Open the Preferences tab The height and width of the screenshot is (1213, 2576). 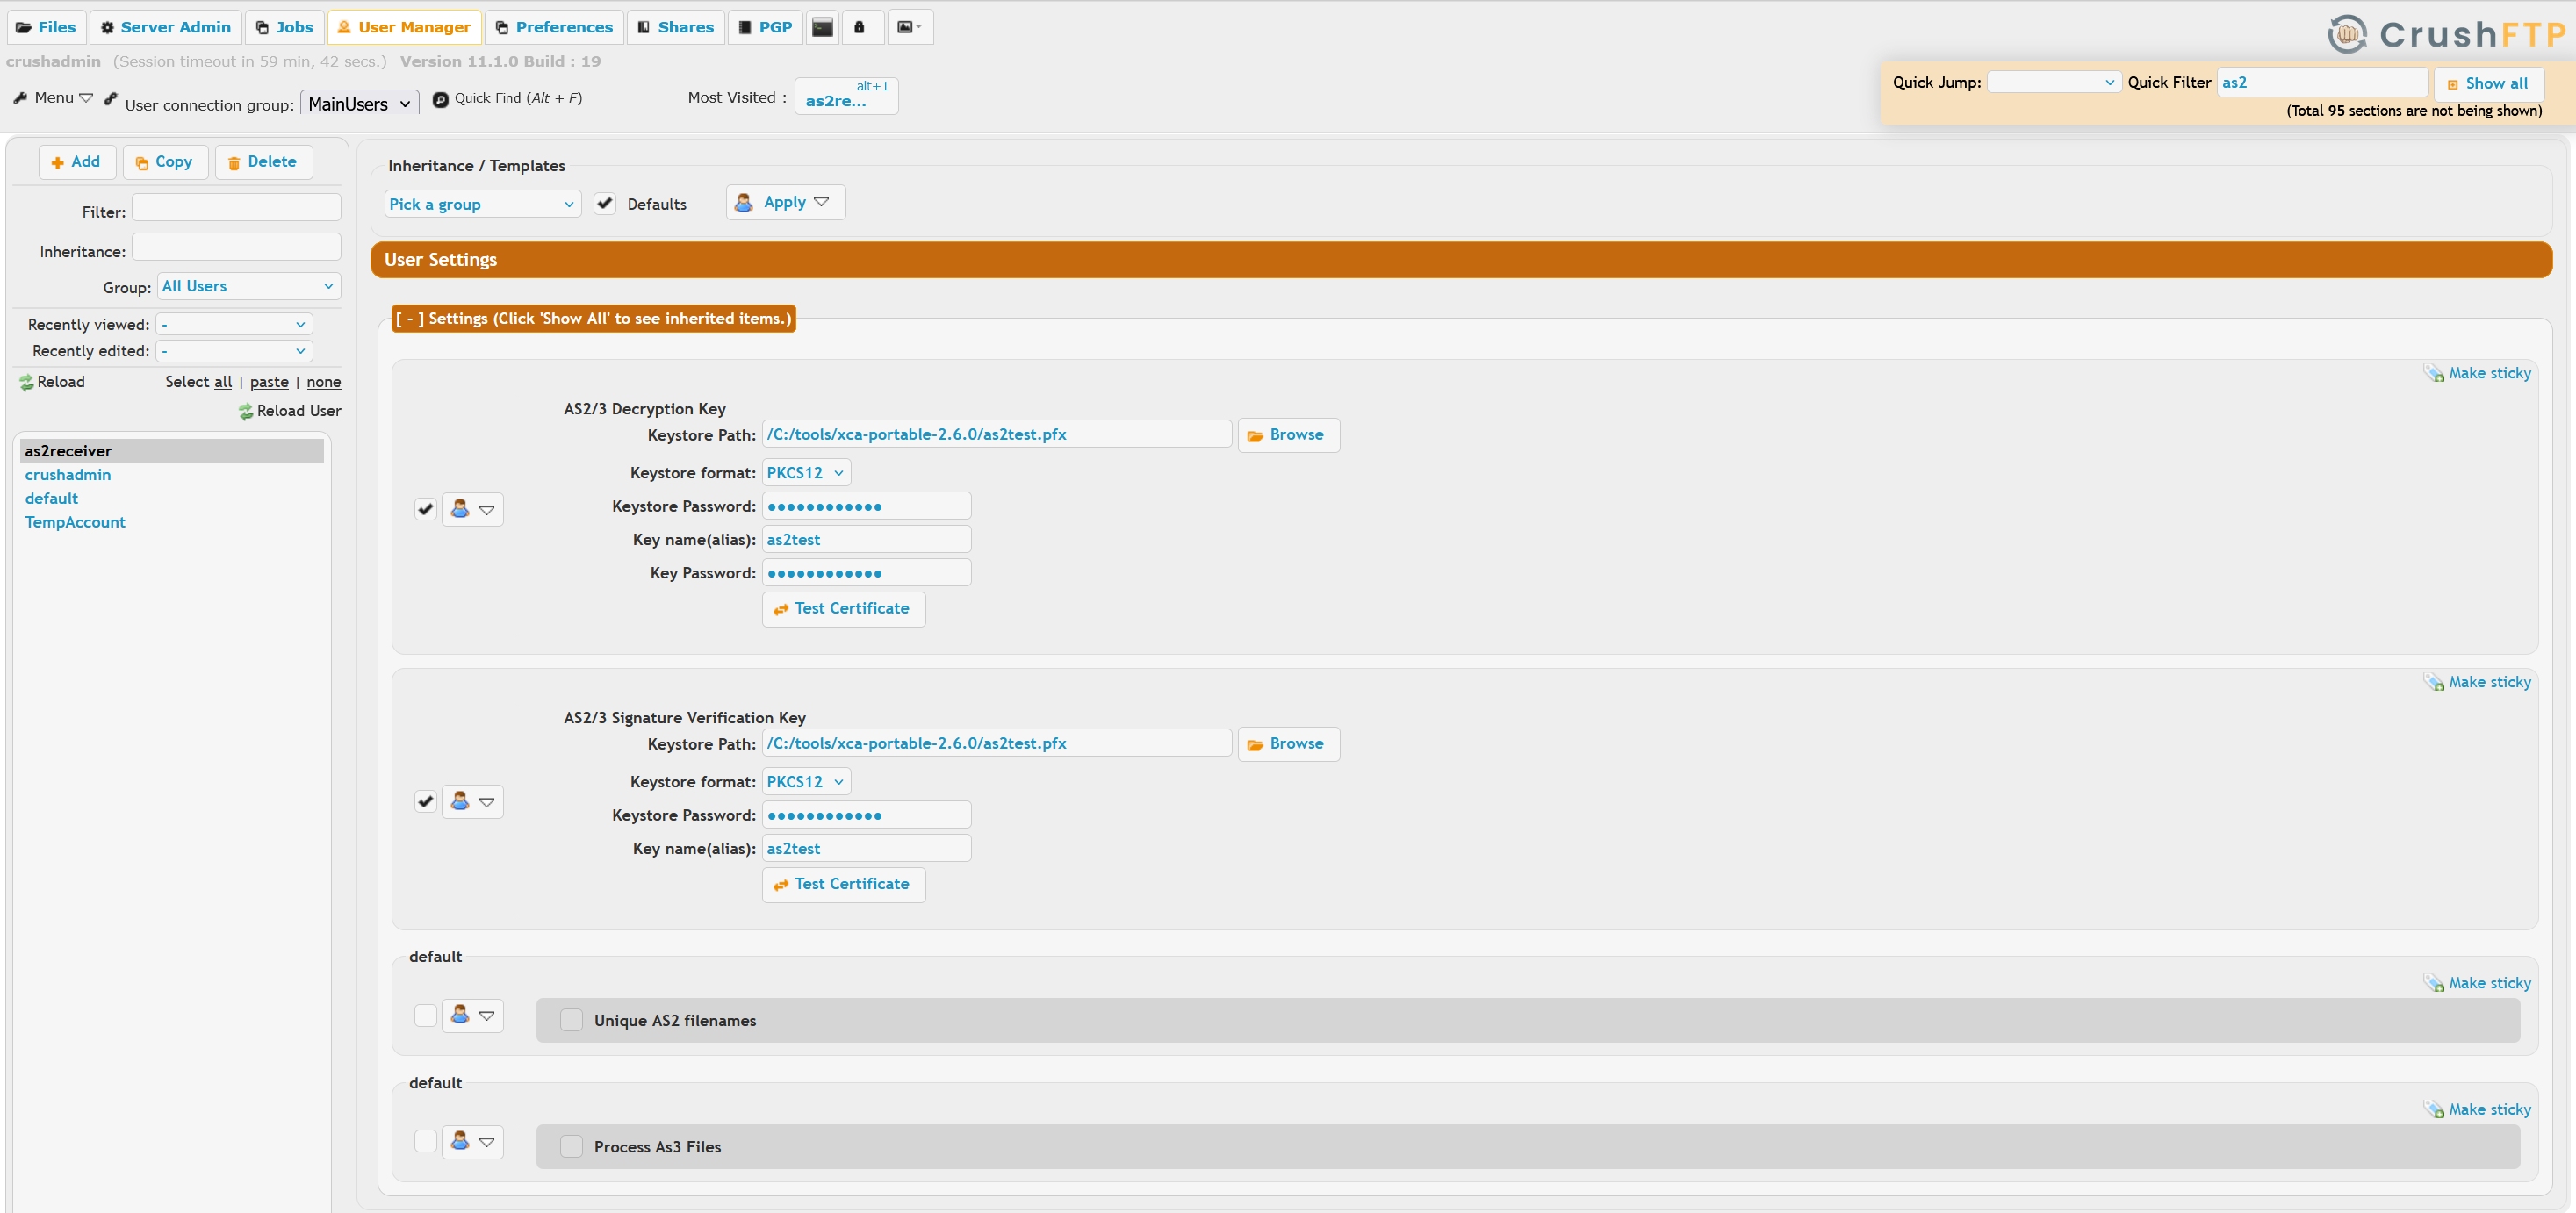[554, 27]
